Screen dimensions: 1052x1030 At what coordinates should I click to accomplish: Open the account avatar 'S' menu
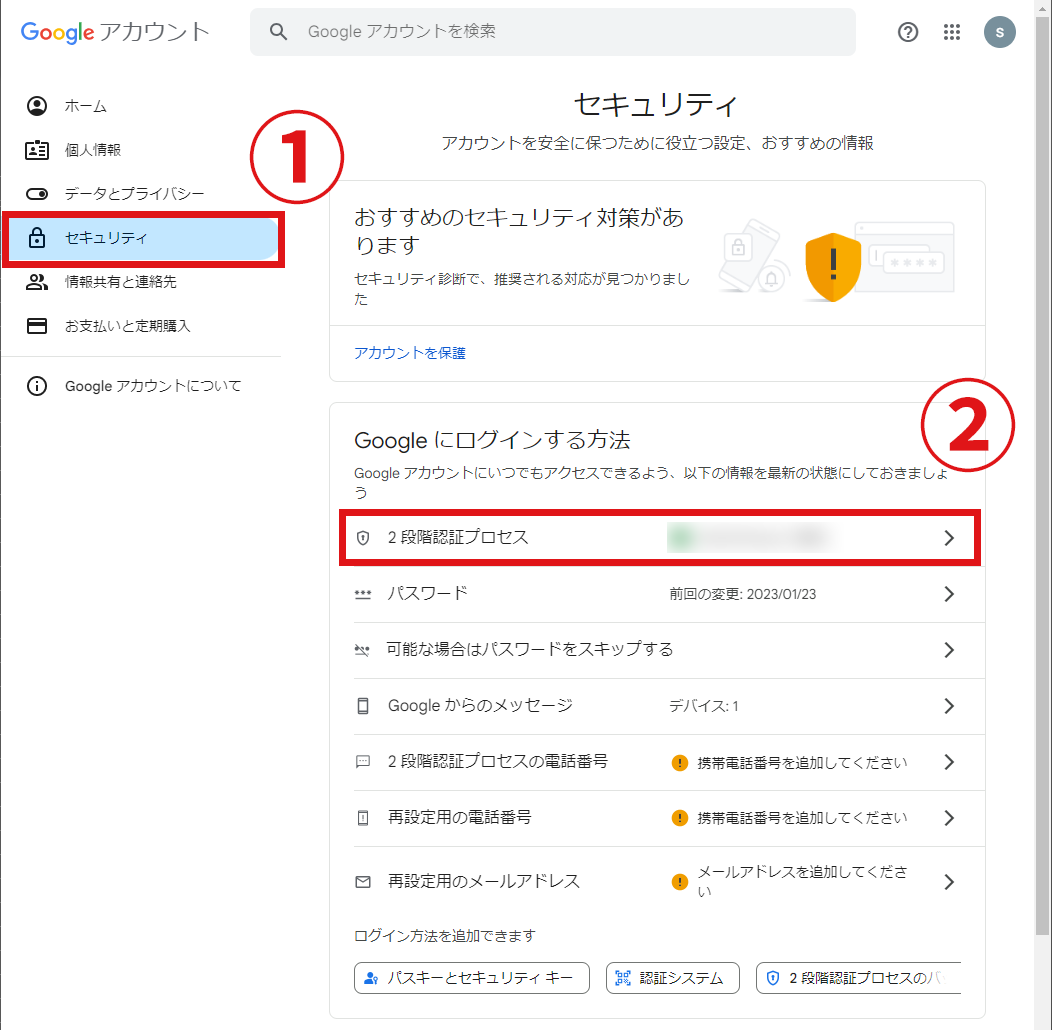1000,32
